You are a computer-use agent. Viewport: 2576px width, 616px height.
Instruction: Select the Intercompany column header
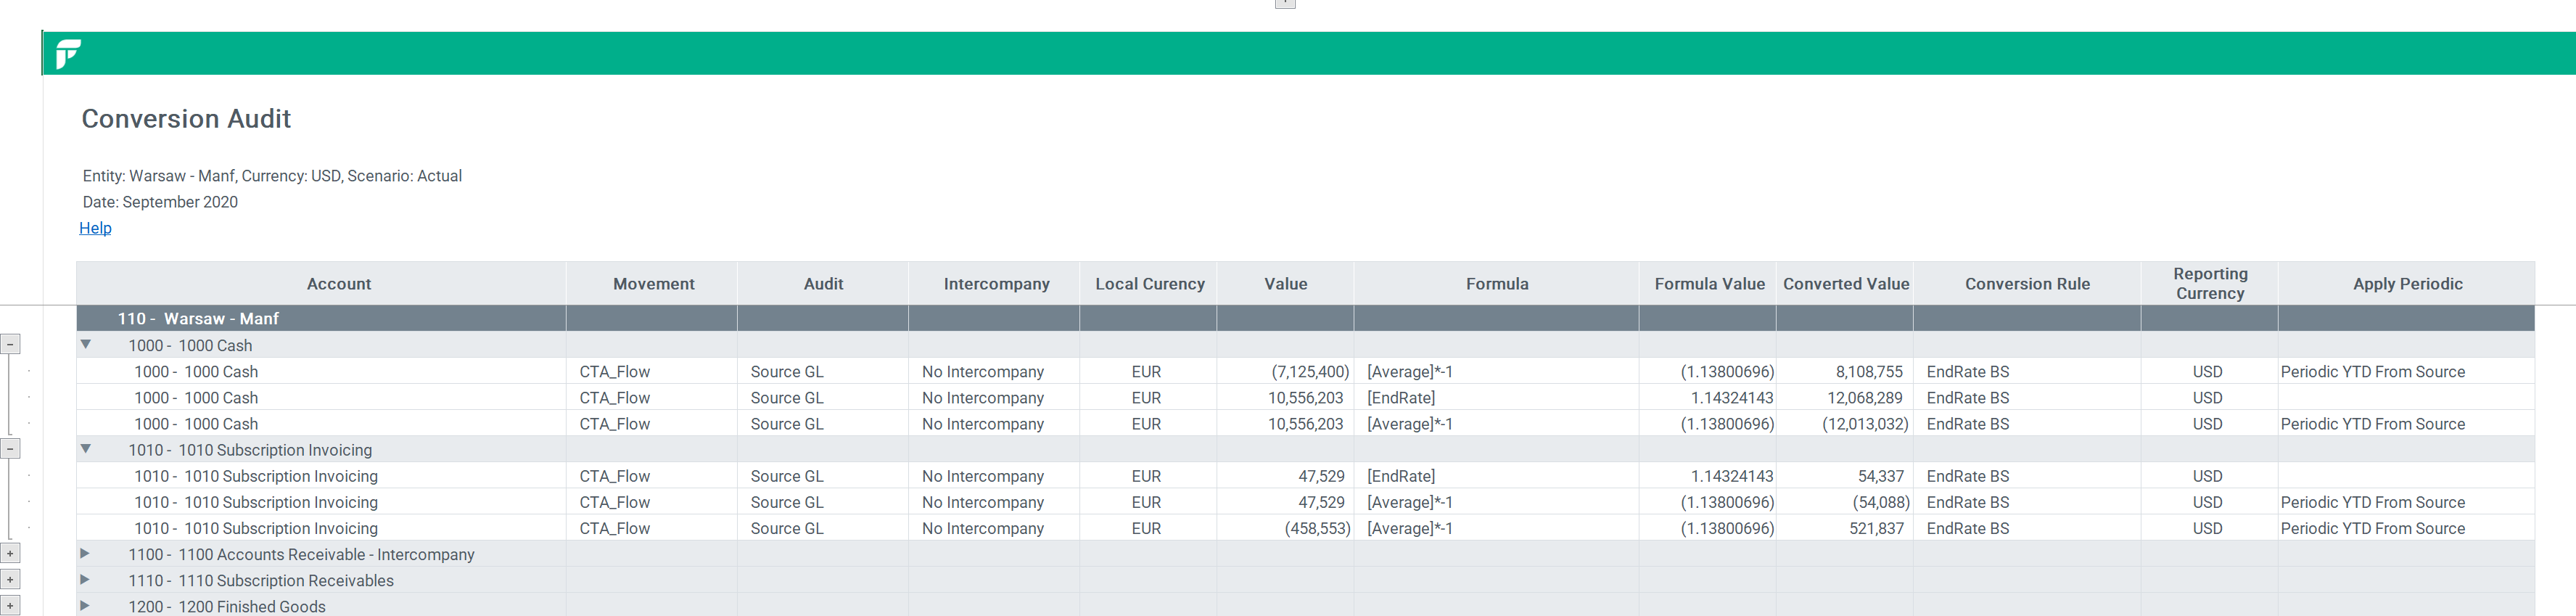pyautogui.click(x=994, y=284)
